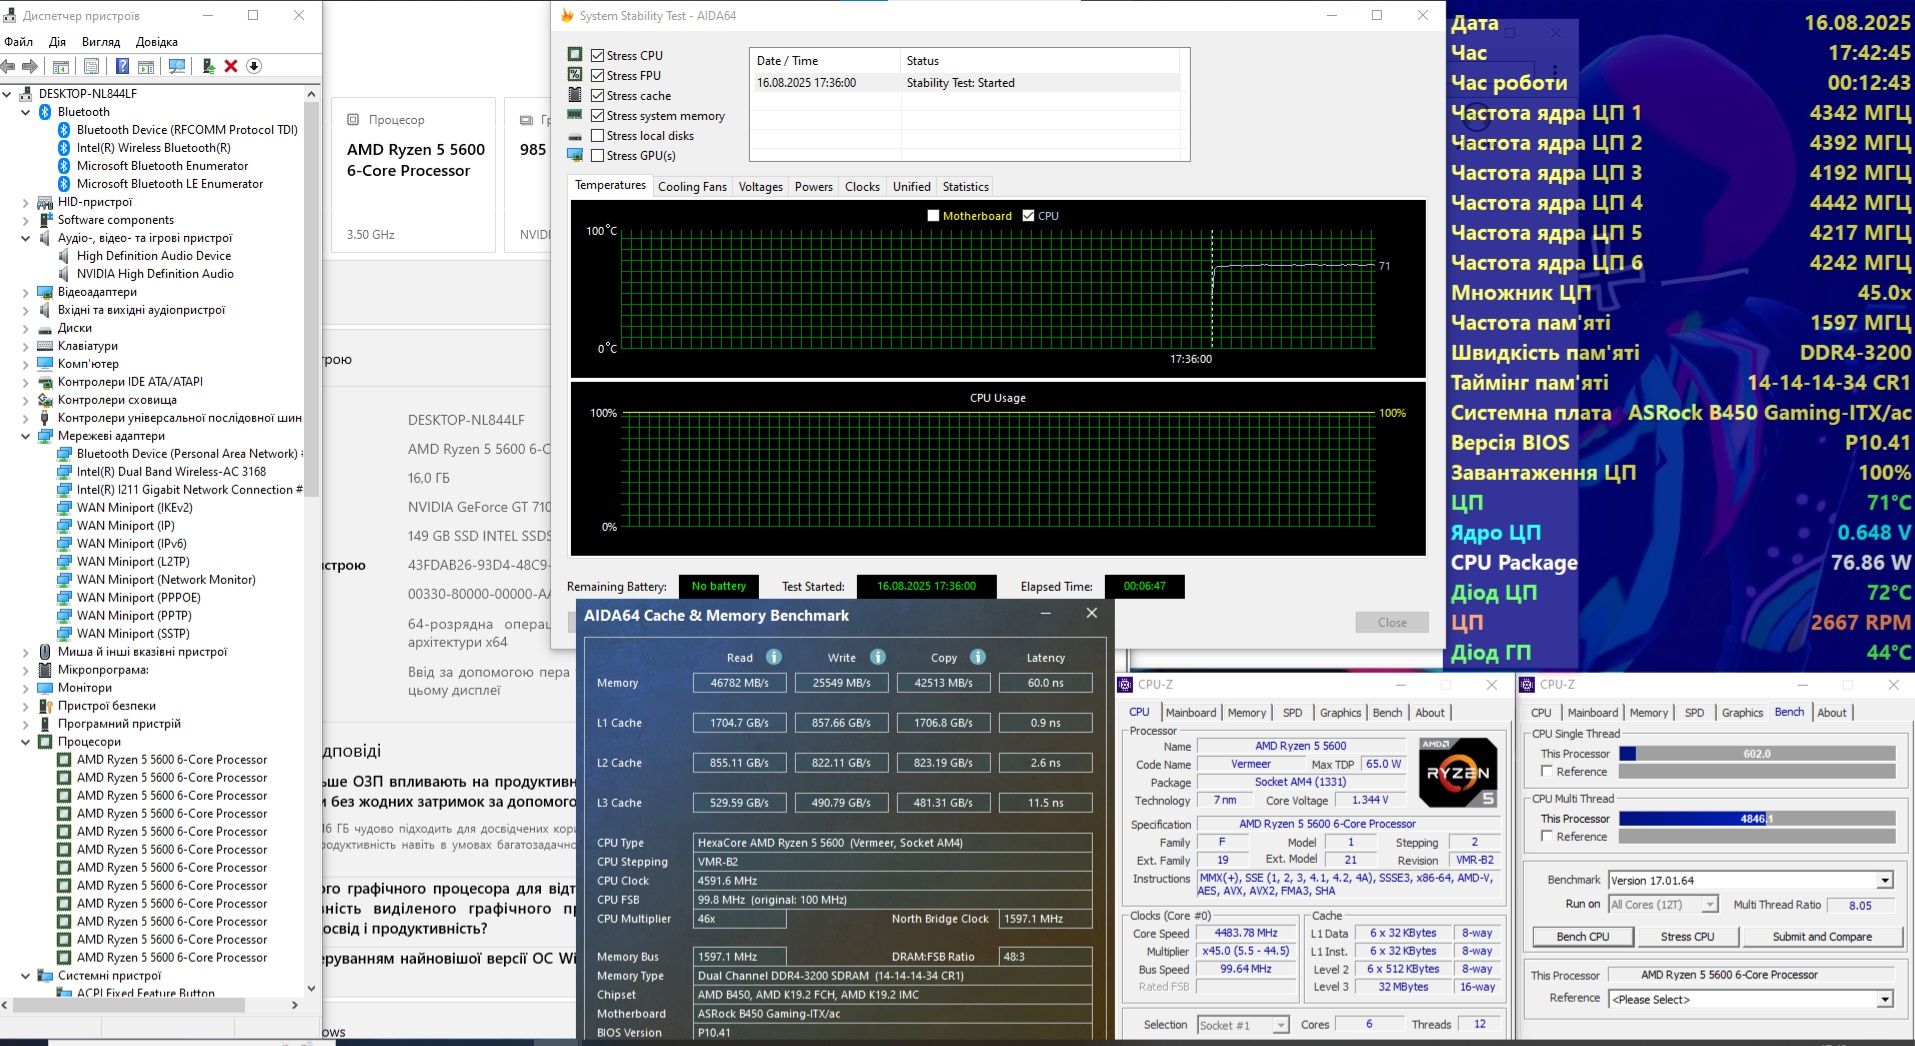
Task: Click the DESKTOP-NL844LF computer icon in tree
Action: tap(26, 94)
